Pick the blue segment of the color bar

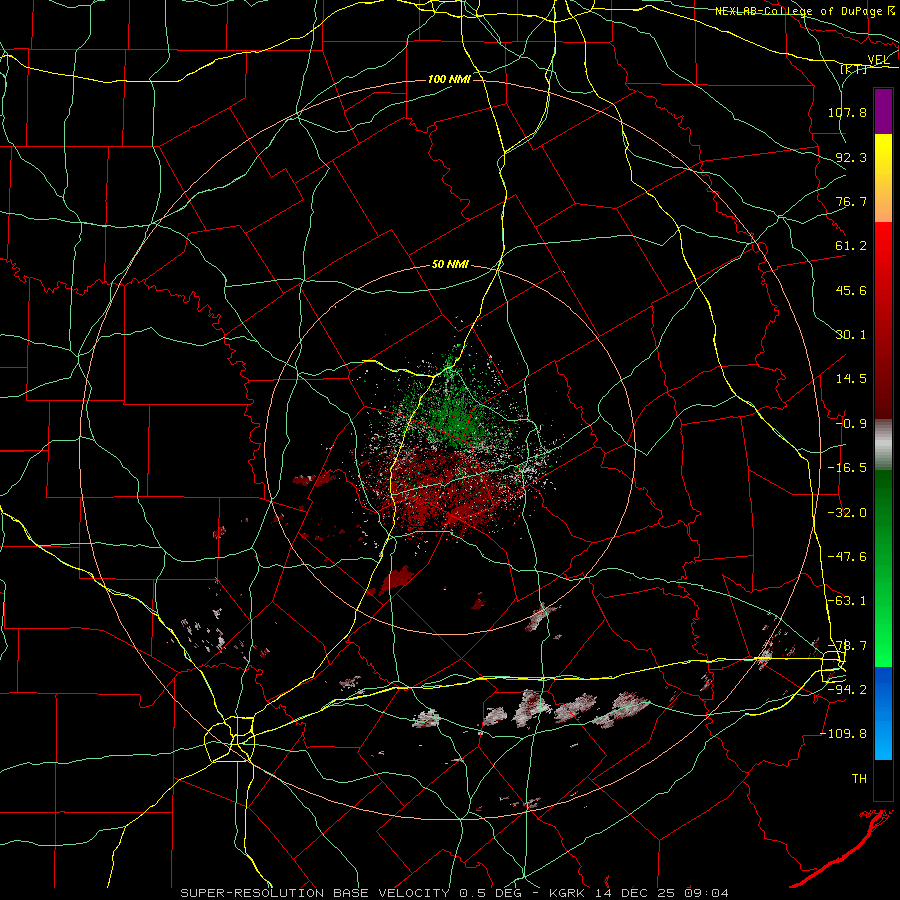pos(883,713)
